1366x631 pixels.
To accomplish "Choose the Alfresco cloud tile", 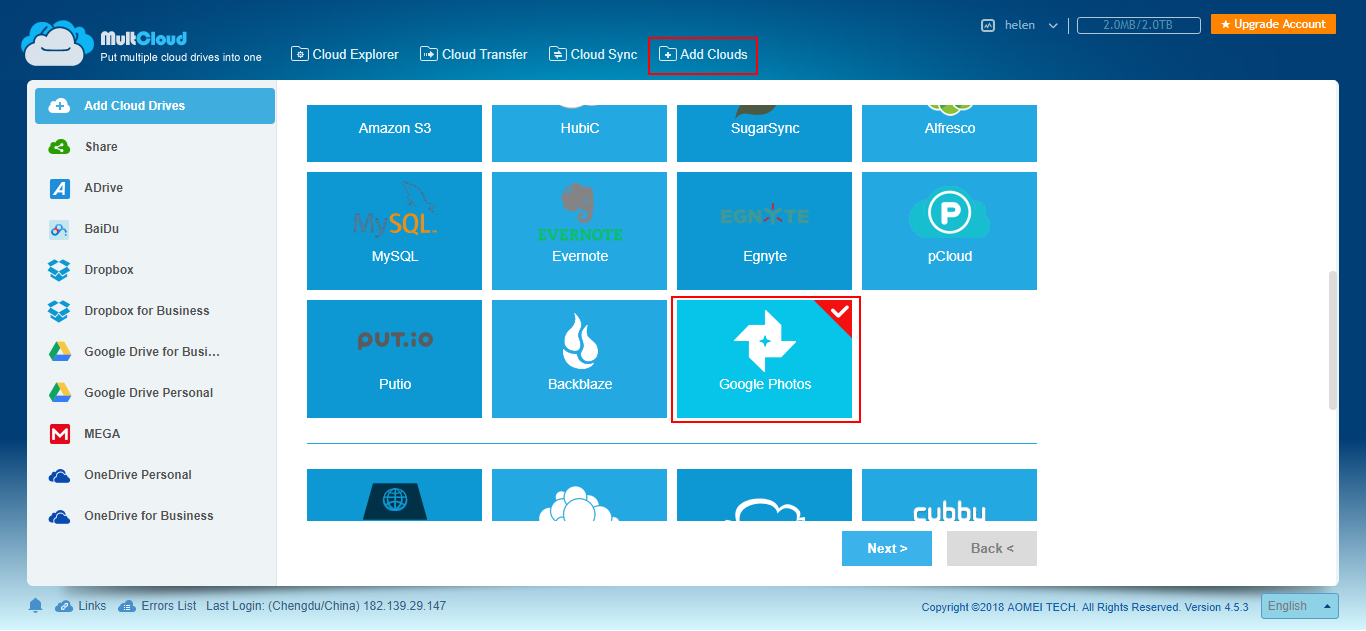I will (x=949, y=133).
